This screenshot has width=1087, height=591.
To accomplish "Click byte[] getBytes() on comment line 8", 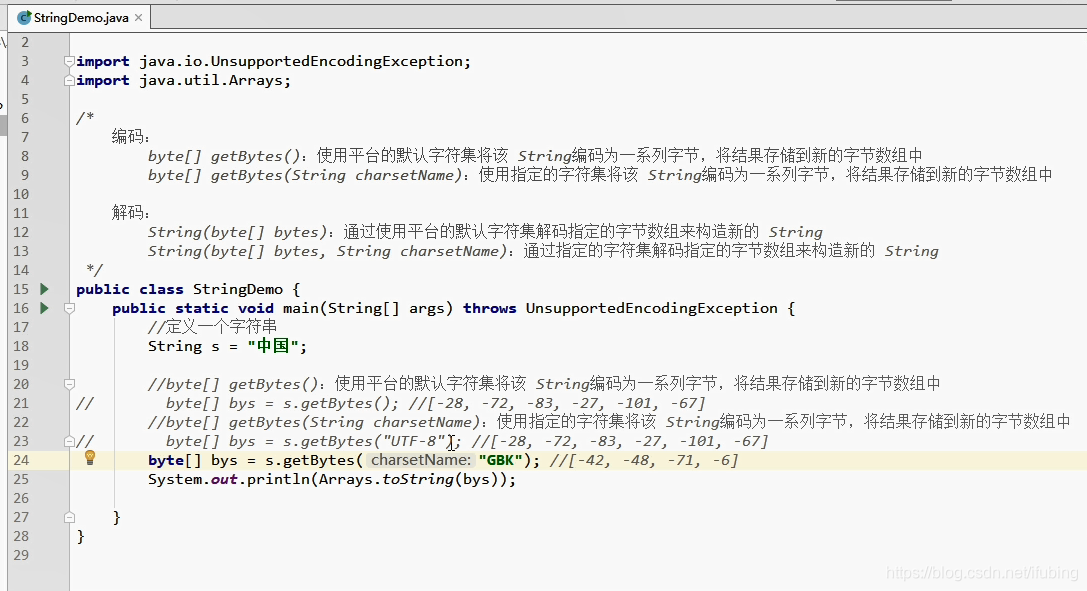I will 227,156.
